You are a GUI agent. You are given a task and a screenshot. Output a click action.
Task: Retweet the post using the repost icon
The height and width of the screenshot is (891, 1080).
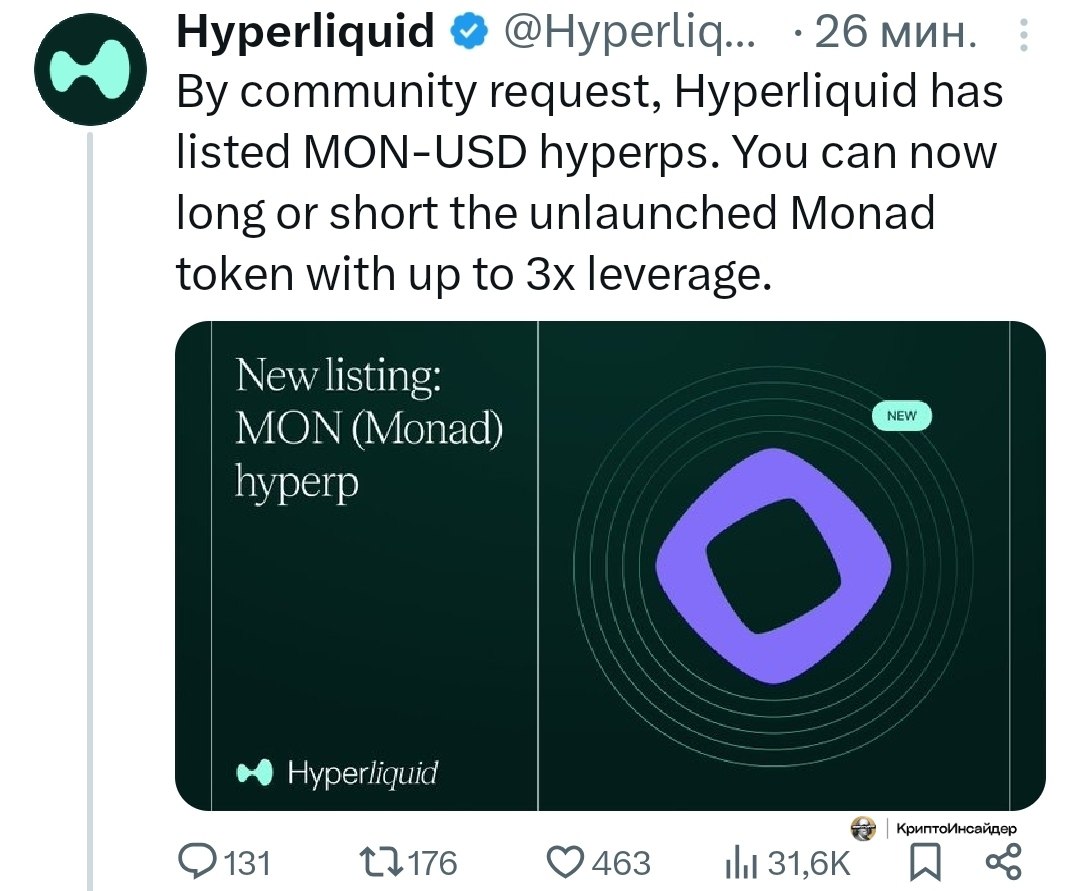point(379,860)
